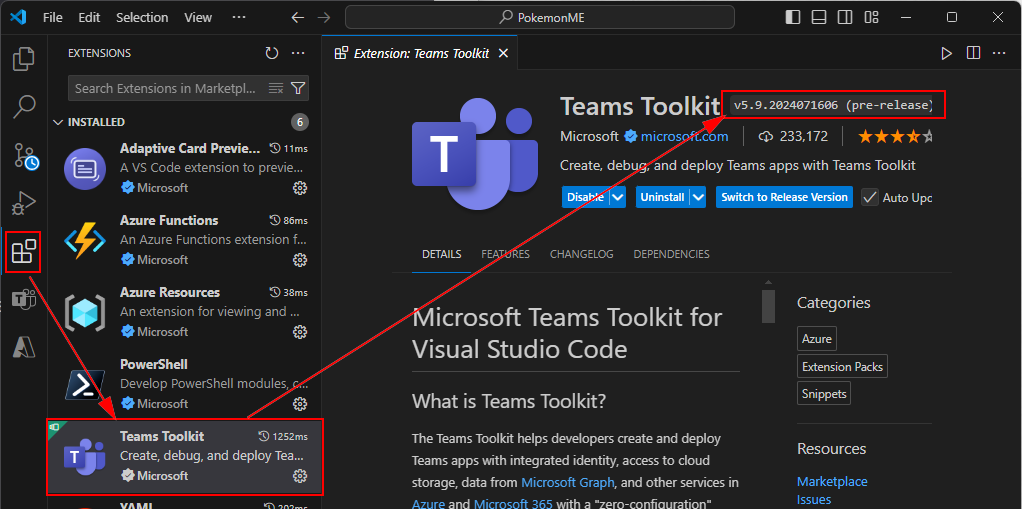The width and height of the screenshot is (1022, 509).
Task: Clear extensions search results icon
Action: (276, 88)
